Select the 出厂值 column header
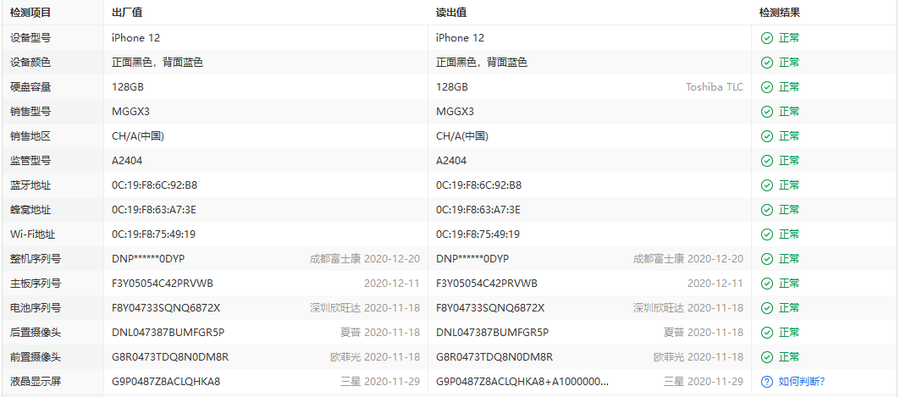Image resolution: width=900 pixels, height=397 pixels. pyautogui.click(x=127, y=13)
